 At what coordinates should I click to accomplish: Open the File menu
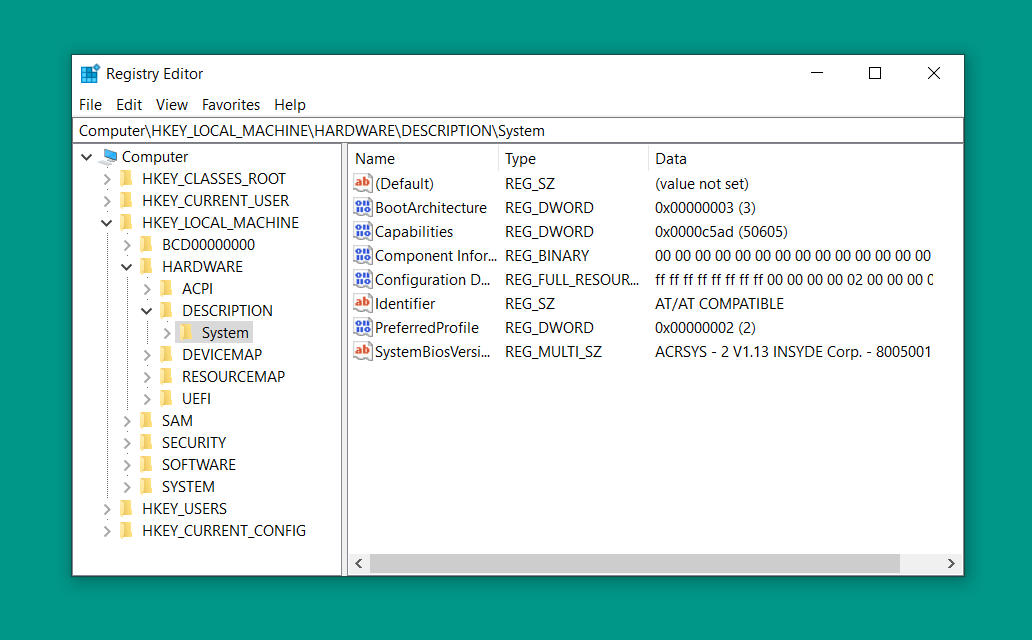pos(90,105)
